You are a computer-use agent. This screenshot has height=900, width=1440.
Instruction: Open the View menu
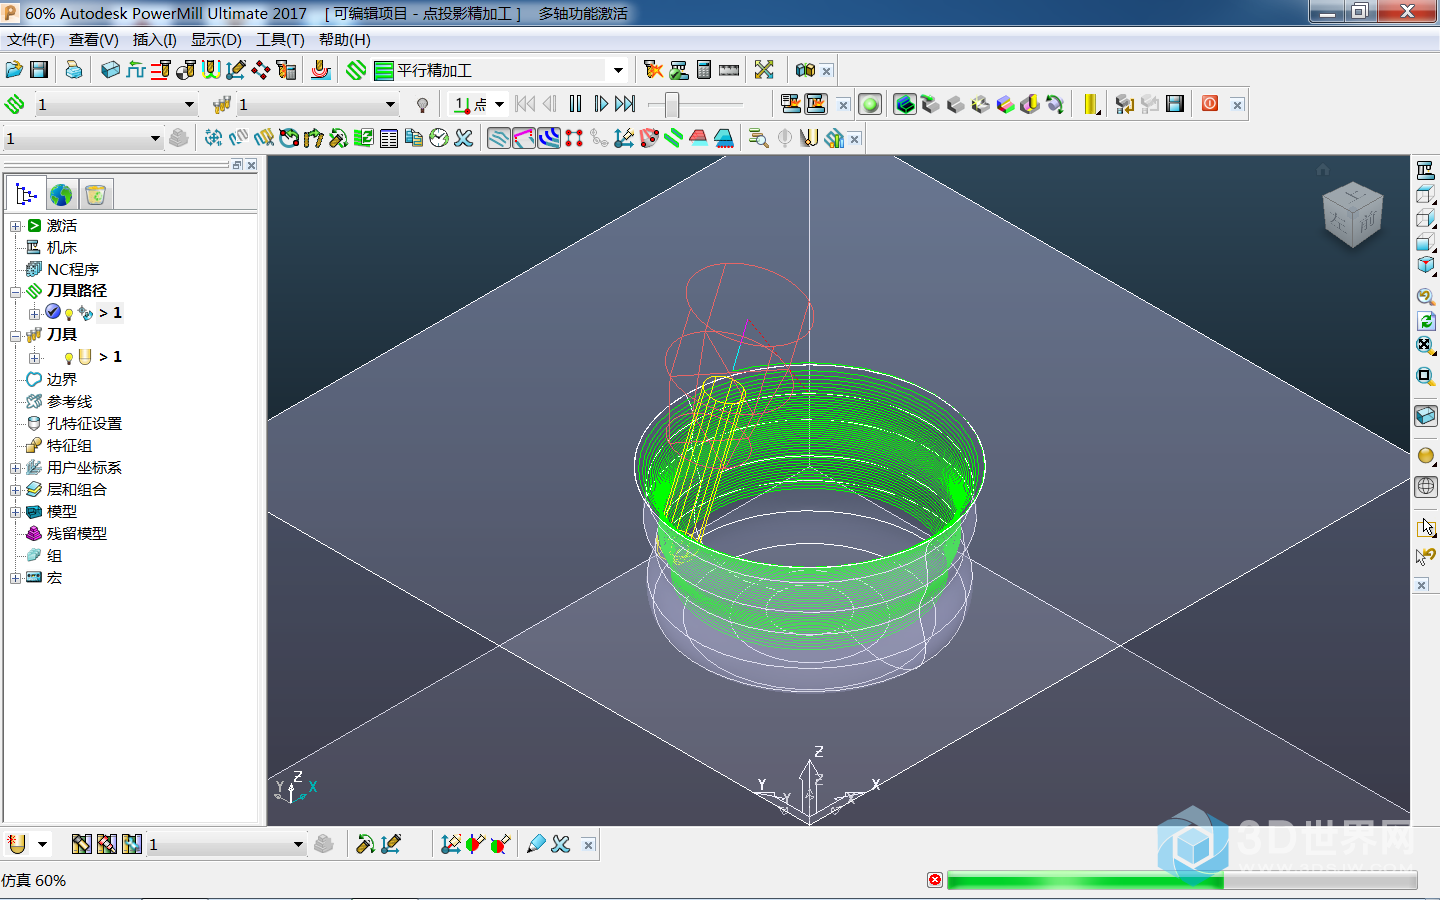pyautogui.click(x=93, y=39)
